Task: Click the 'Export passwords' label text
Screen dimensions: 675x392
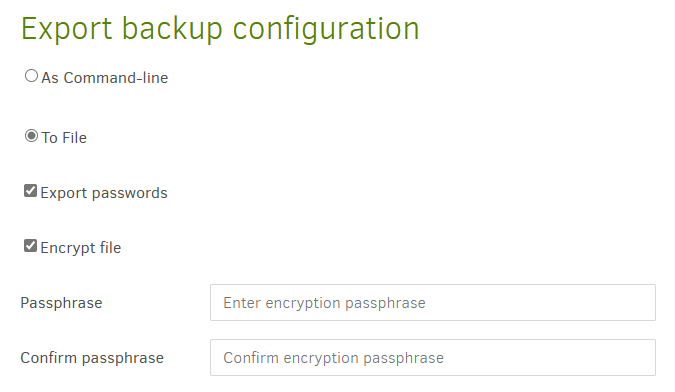Action: 104,193
